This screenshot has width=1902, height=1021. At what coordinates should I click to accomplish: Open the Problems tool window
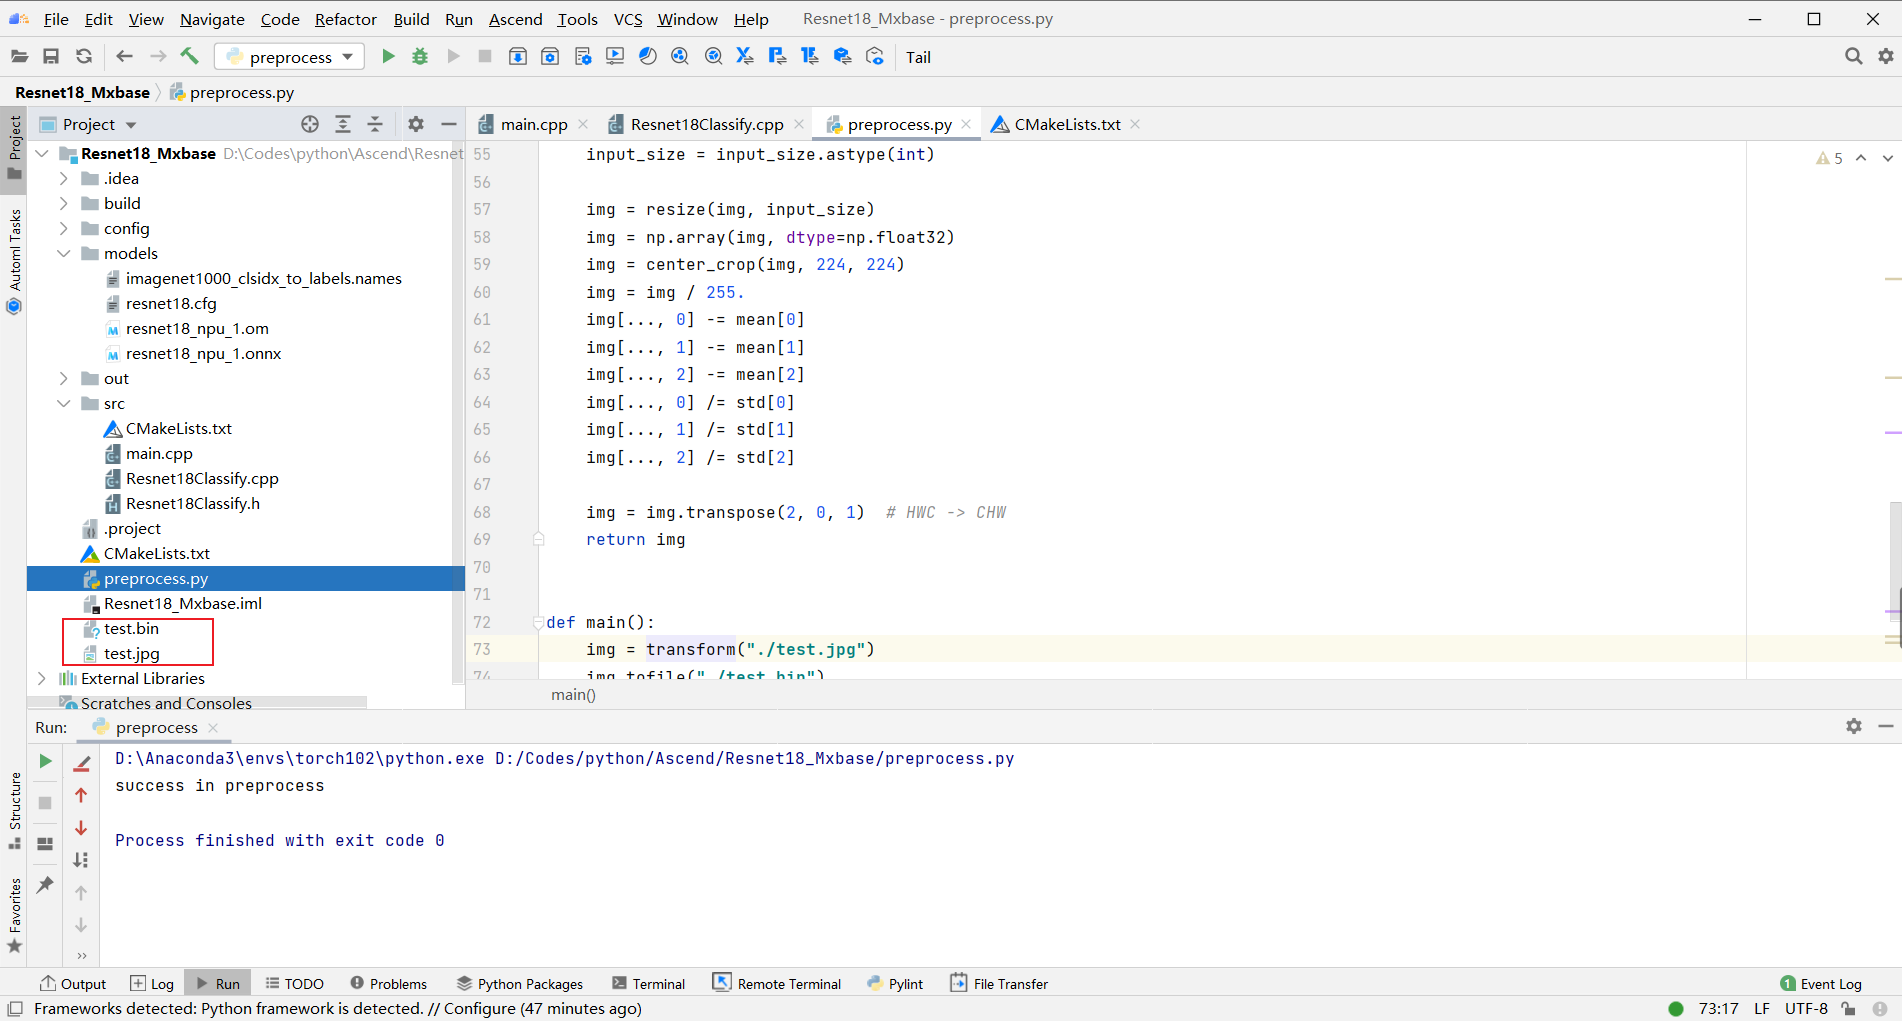(389, 983)
